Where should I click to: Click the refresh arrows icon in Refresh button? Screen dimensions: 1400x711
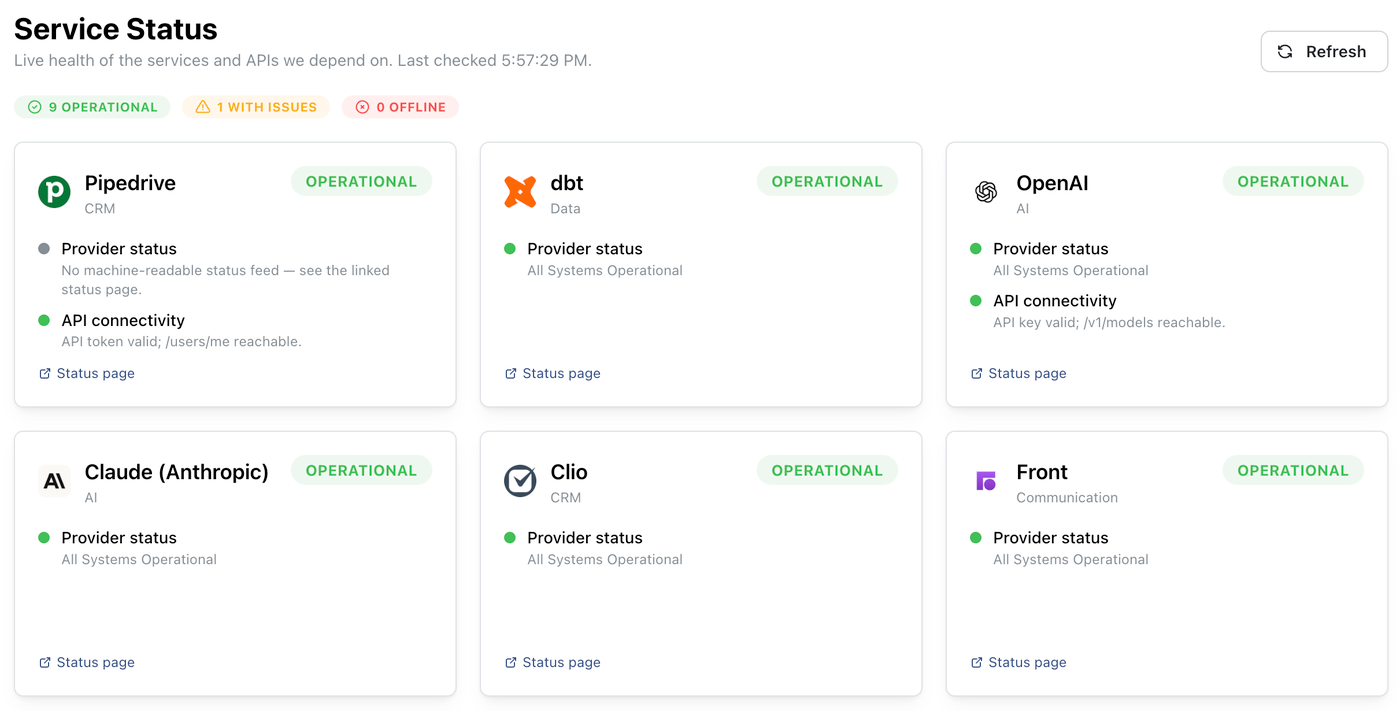(x=1285, y=52)
